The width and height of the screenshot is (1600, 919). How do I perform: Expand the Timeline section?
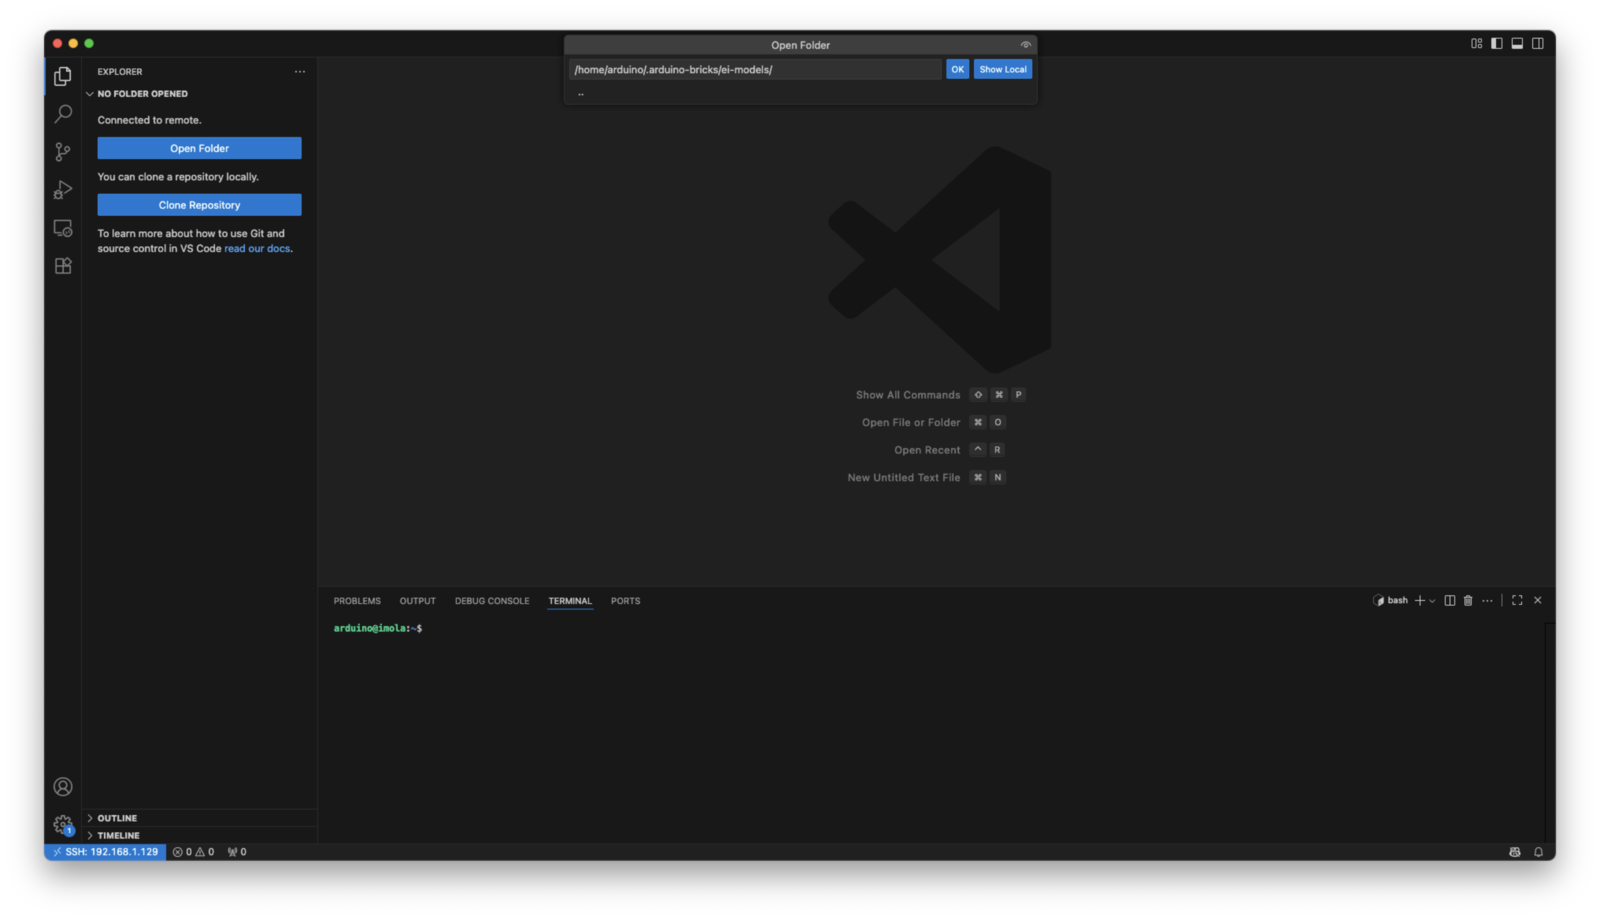click(200, 835)
